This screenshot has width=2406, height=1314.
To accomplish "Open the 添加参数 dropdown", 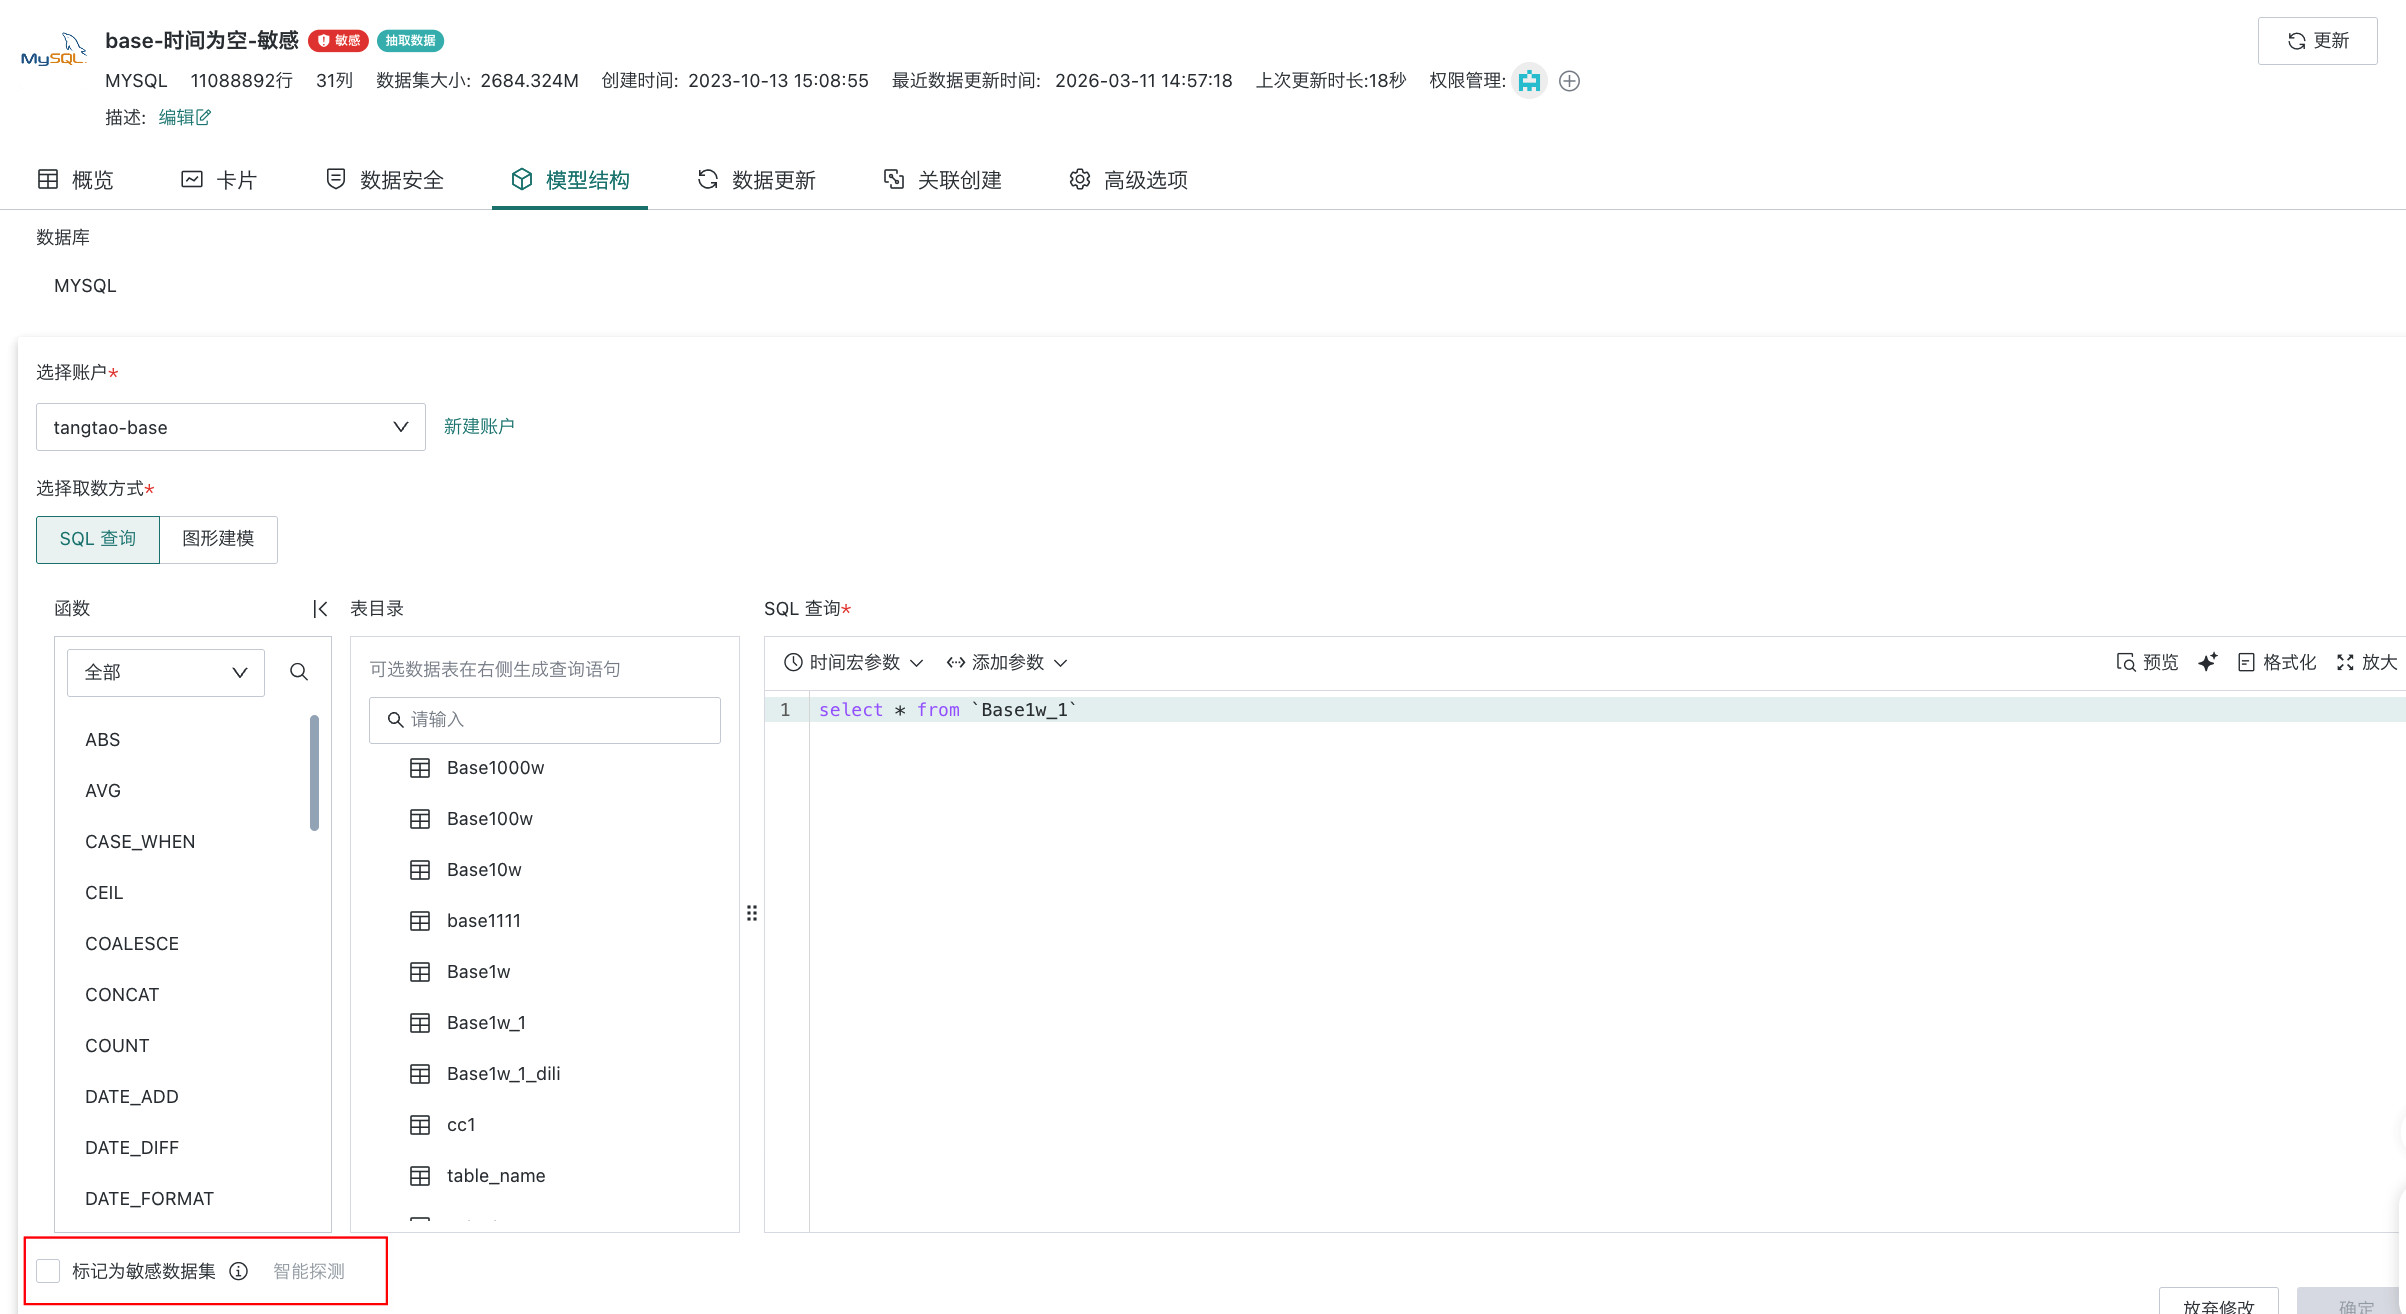I will point(1006,662).
